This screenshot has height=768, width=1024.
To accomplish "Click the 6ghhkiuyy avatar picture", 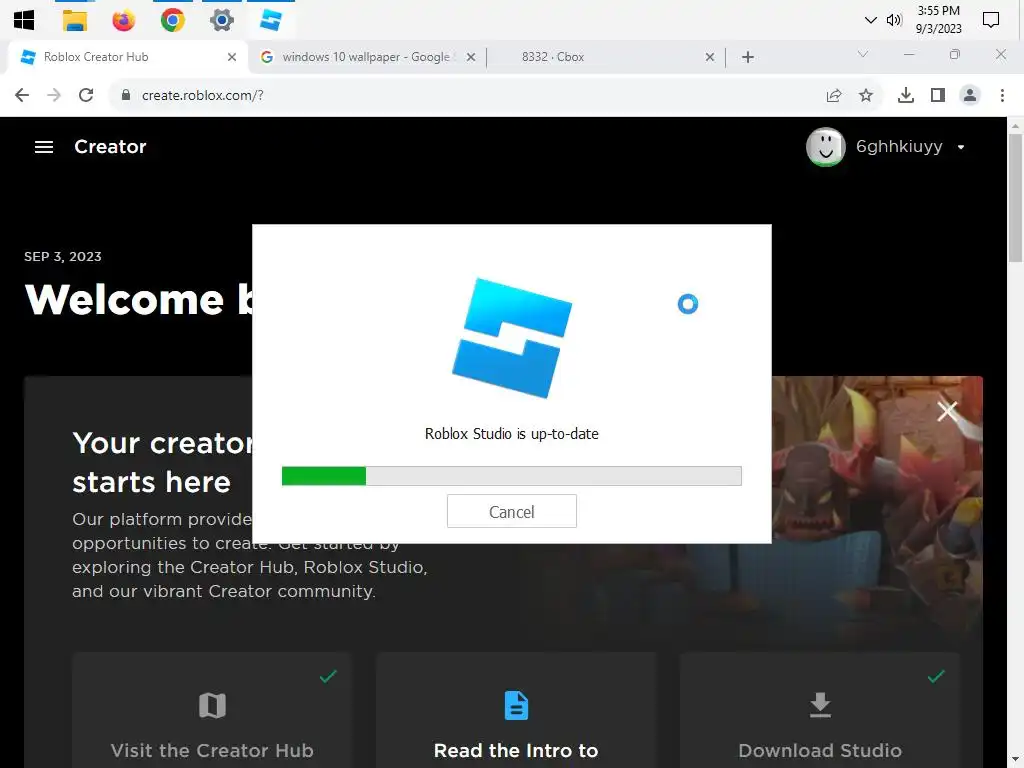I will click(825, 147).
